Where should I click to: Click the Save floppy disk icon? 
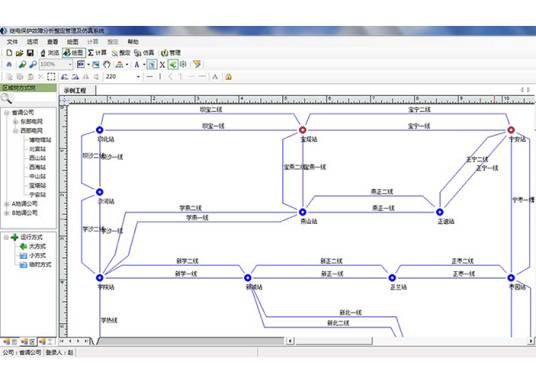[x=30, y=53]
